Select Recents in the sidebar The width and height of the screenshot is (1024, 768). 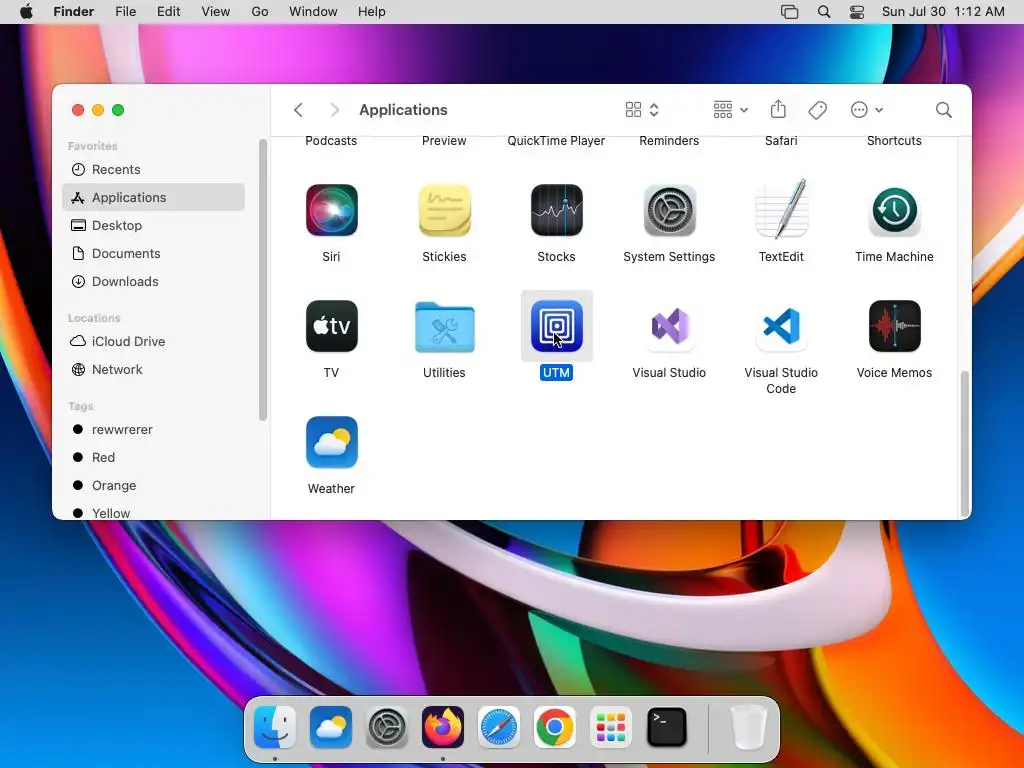tap(153, 169)
